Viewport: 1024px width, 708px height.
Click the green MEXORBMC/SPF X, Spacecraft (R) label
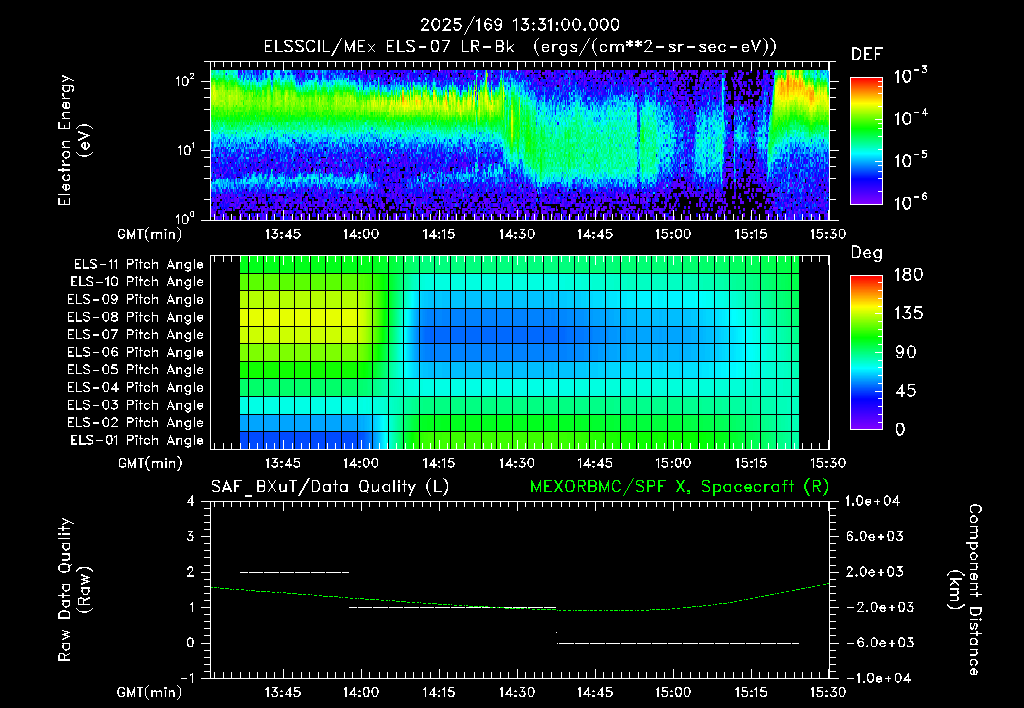[x=679, y=487]
